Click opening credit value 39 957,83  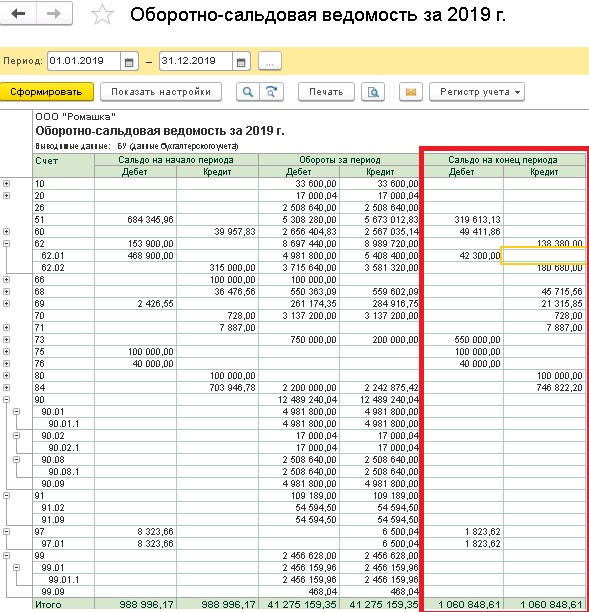coord(235,232)
